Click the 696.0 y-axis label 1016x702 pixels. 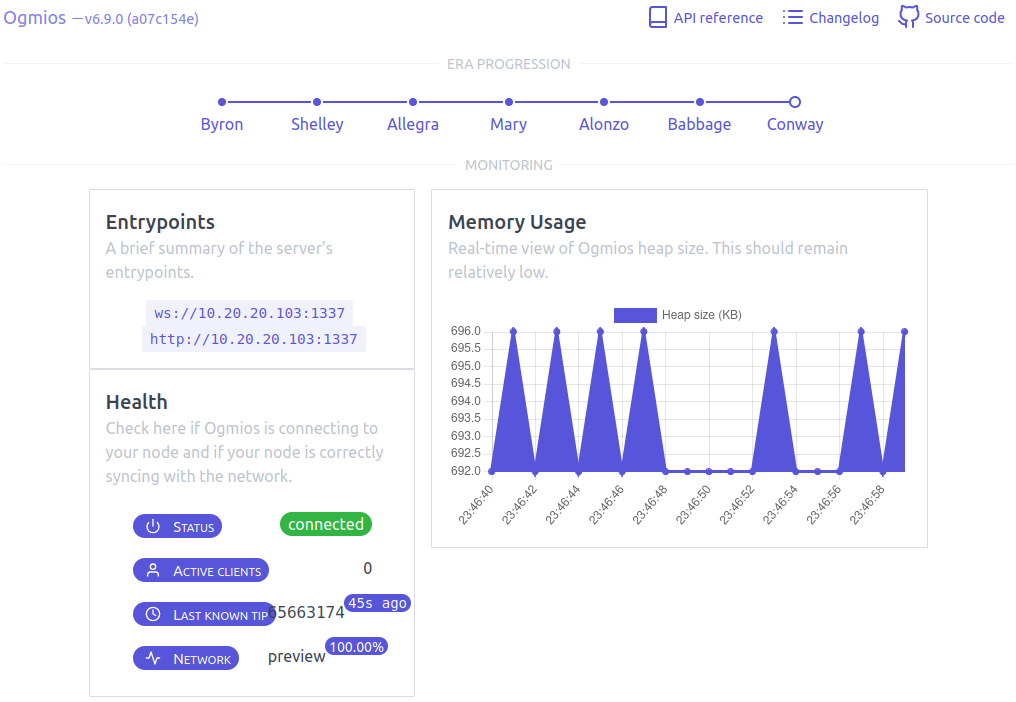point(466,331)
